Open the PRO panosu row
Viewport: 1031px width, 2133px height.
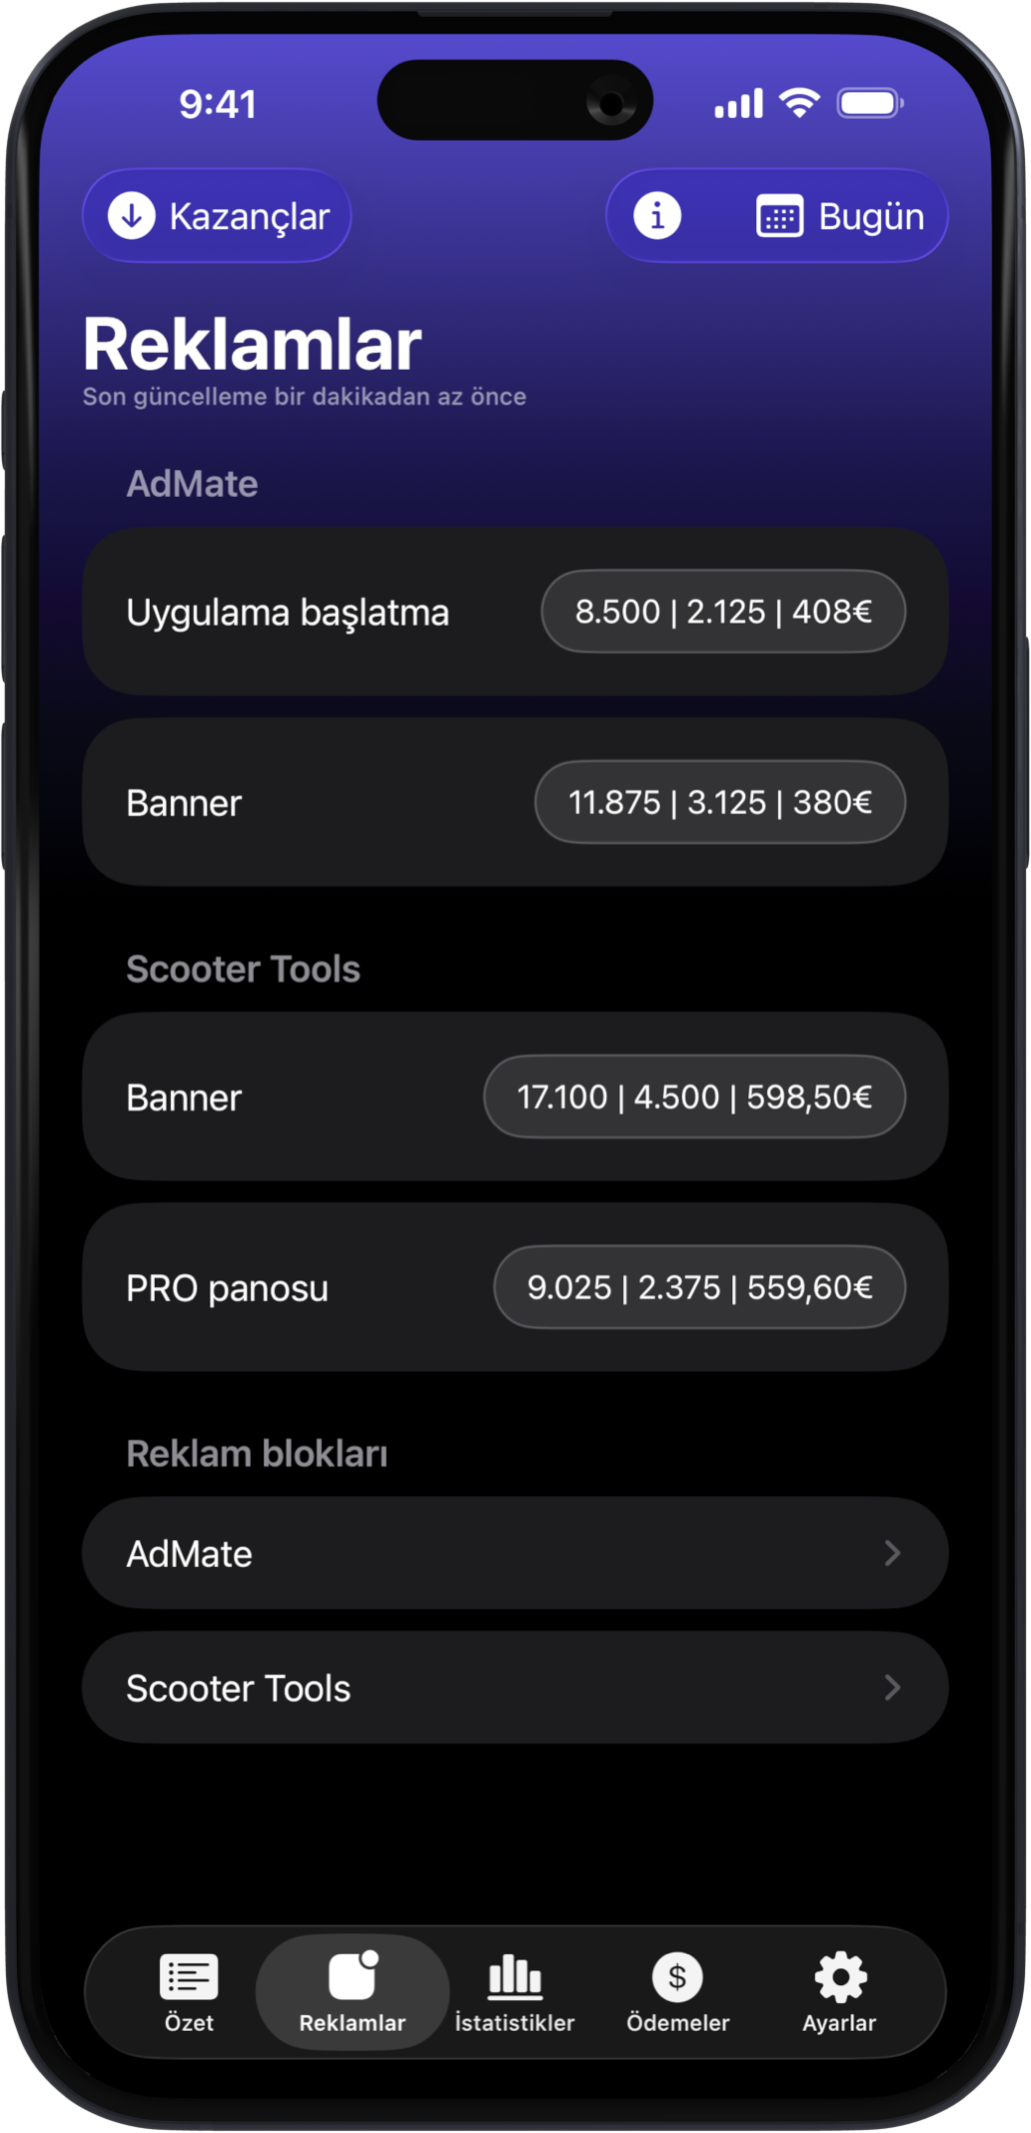click(x=290, y=1288)
